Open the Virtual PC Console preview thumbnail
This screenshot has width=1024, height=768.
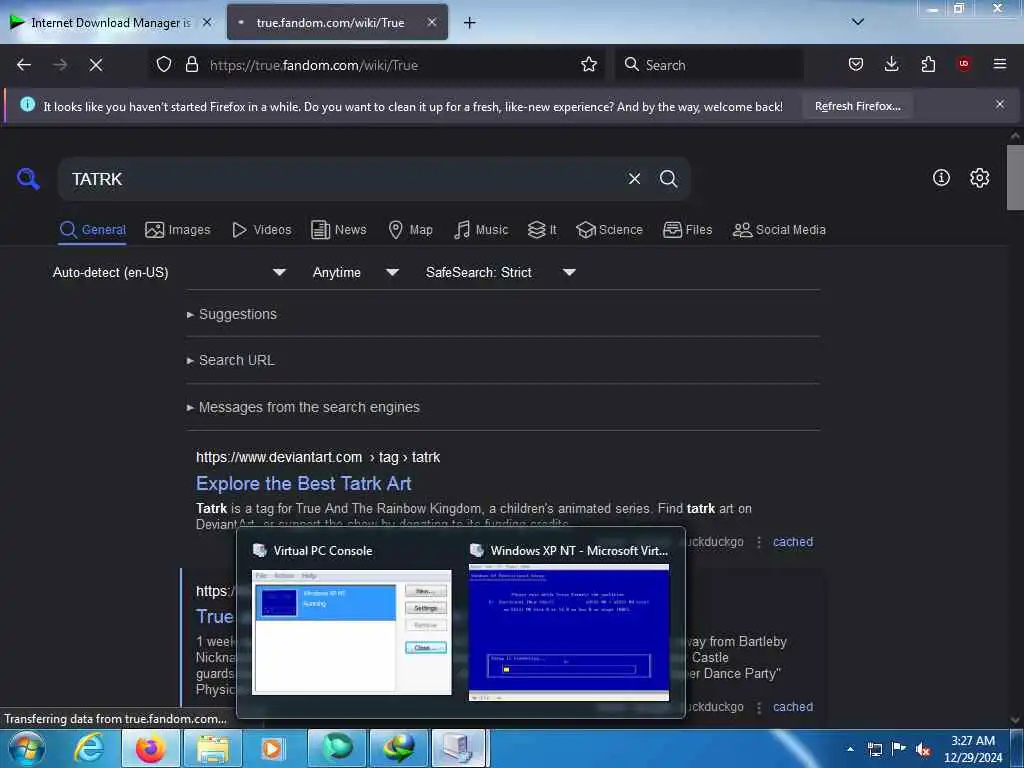click(x=351, y=632)
